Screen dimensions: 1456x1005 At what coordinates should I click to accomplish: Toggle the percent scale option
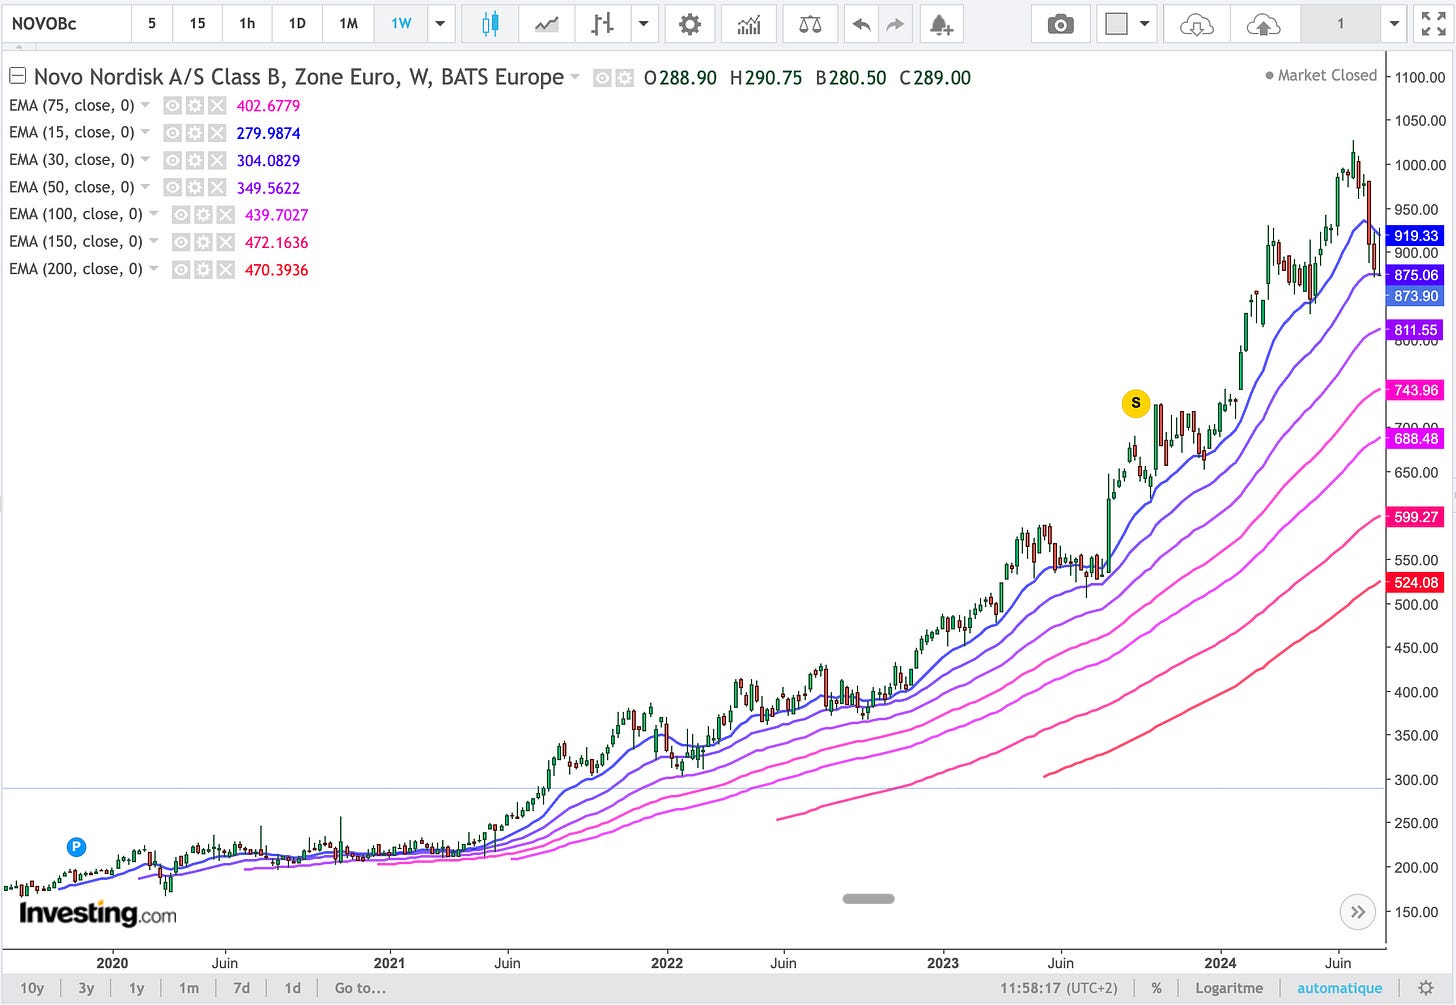tap(1156, 988)
